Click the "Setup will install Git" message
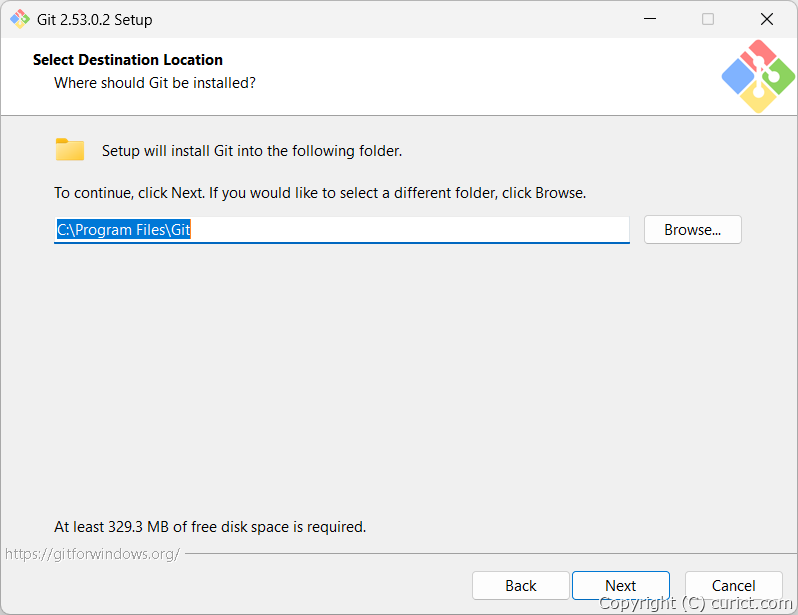 pyautogui.click(x=252, y=151)
